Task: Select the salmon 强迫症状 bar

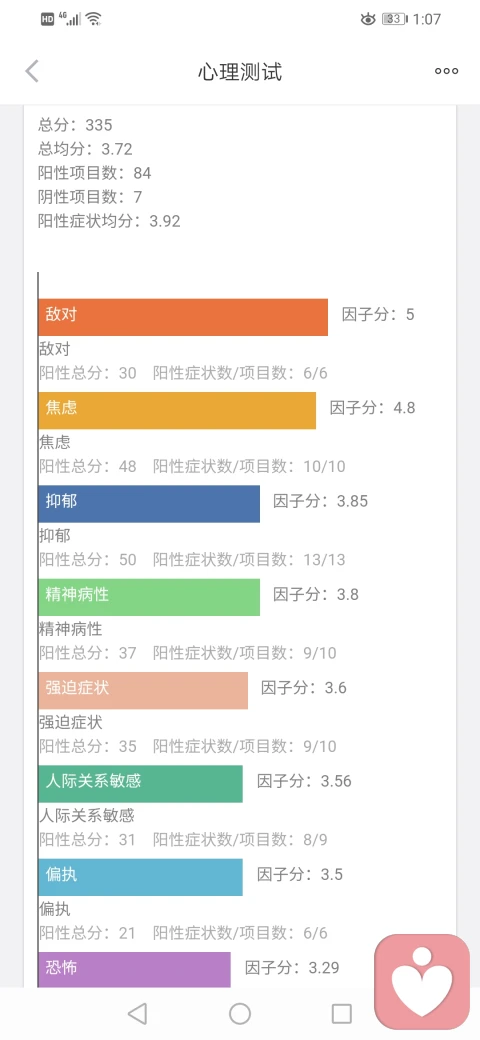Action: pyautogui.click(x=143, y=690)
